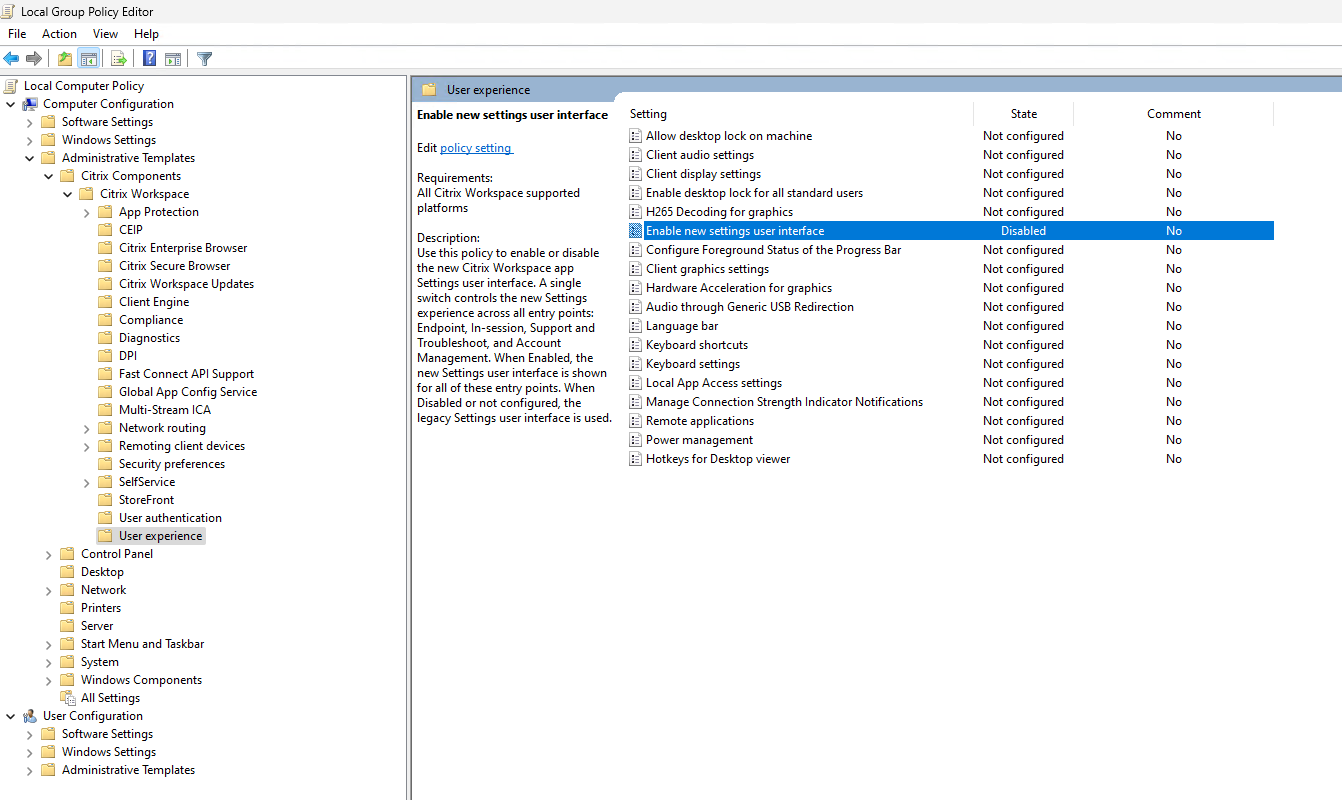The width and height of the screenshot is (1342, 800).
Task: Expand the SelfService folder
Action: click(x=87, y=482)
